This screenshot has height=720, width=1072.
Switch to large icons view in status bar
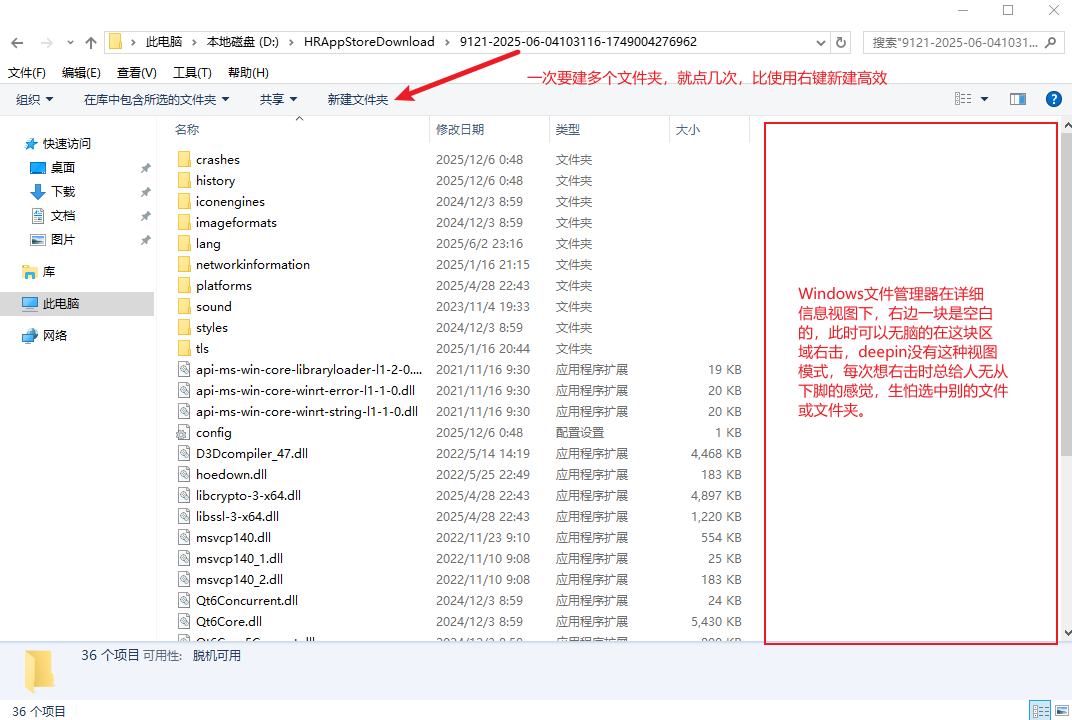[1062, 710]
